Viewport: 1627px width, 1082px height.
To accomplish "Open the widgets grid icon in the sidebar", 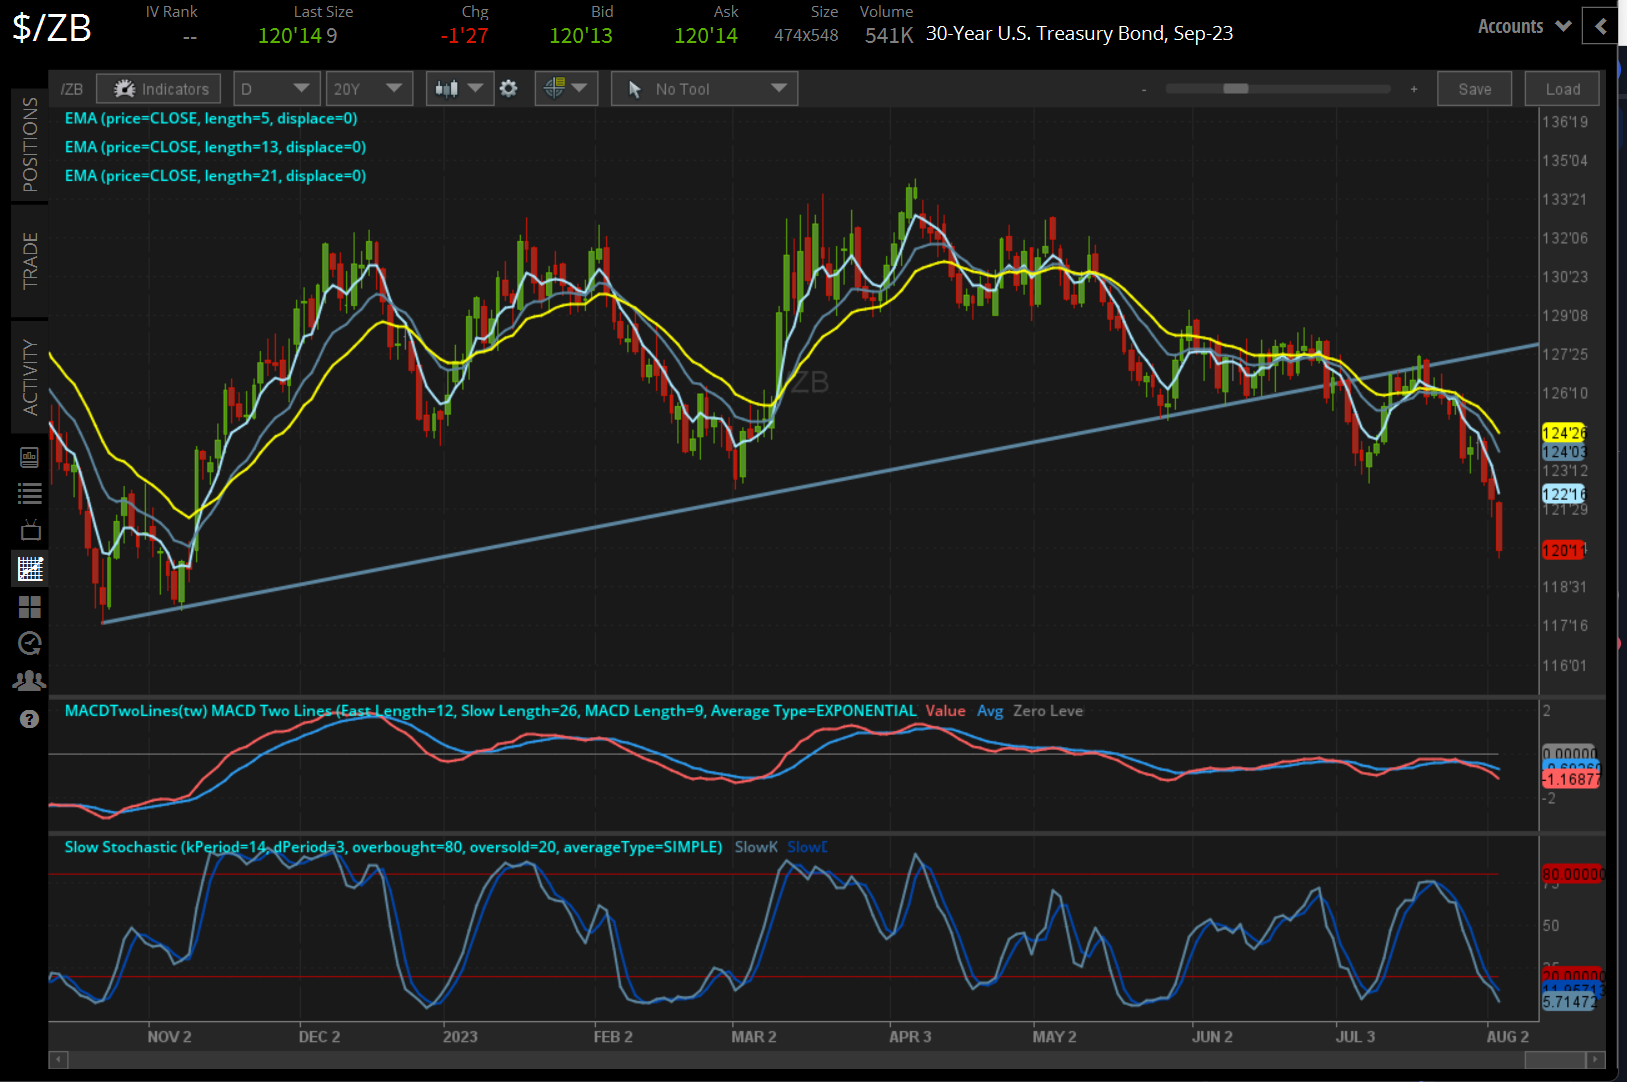I will click(29, 606).
